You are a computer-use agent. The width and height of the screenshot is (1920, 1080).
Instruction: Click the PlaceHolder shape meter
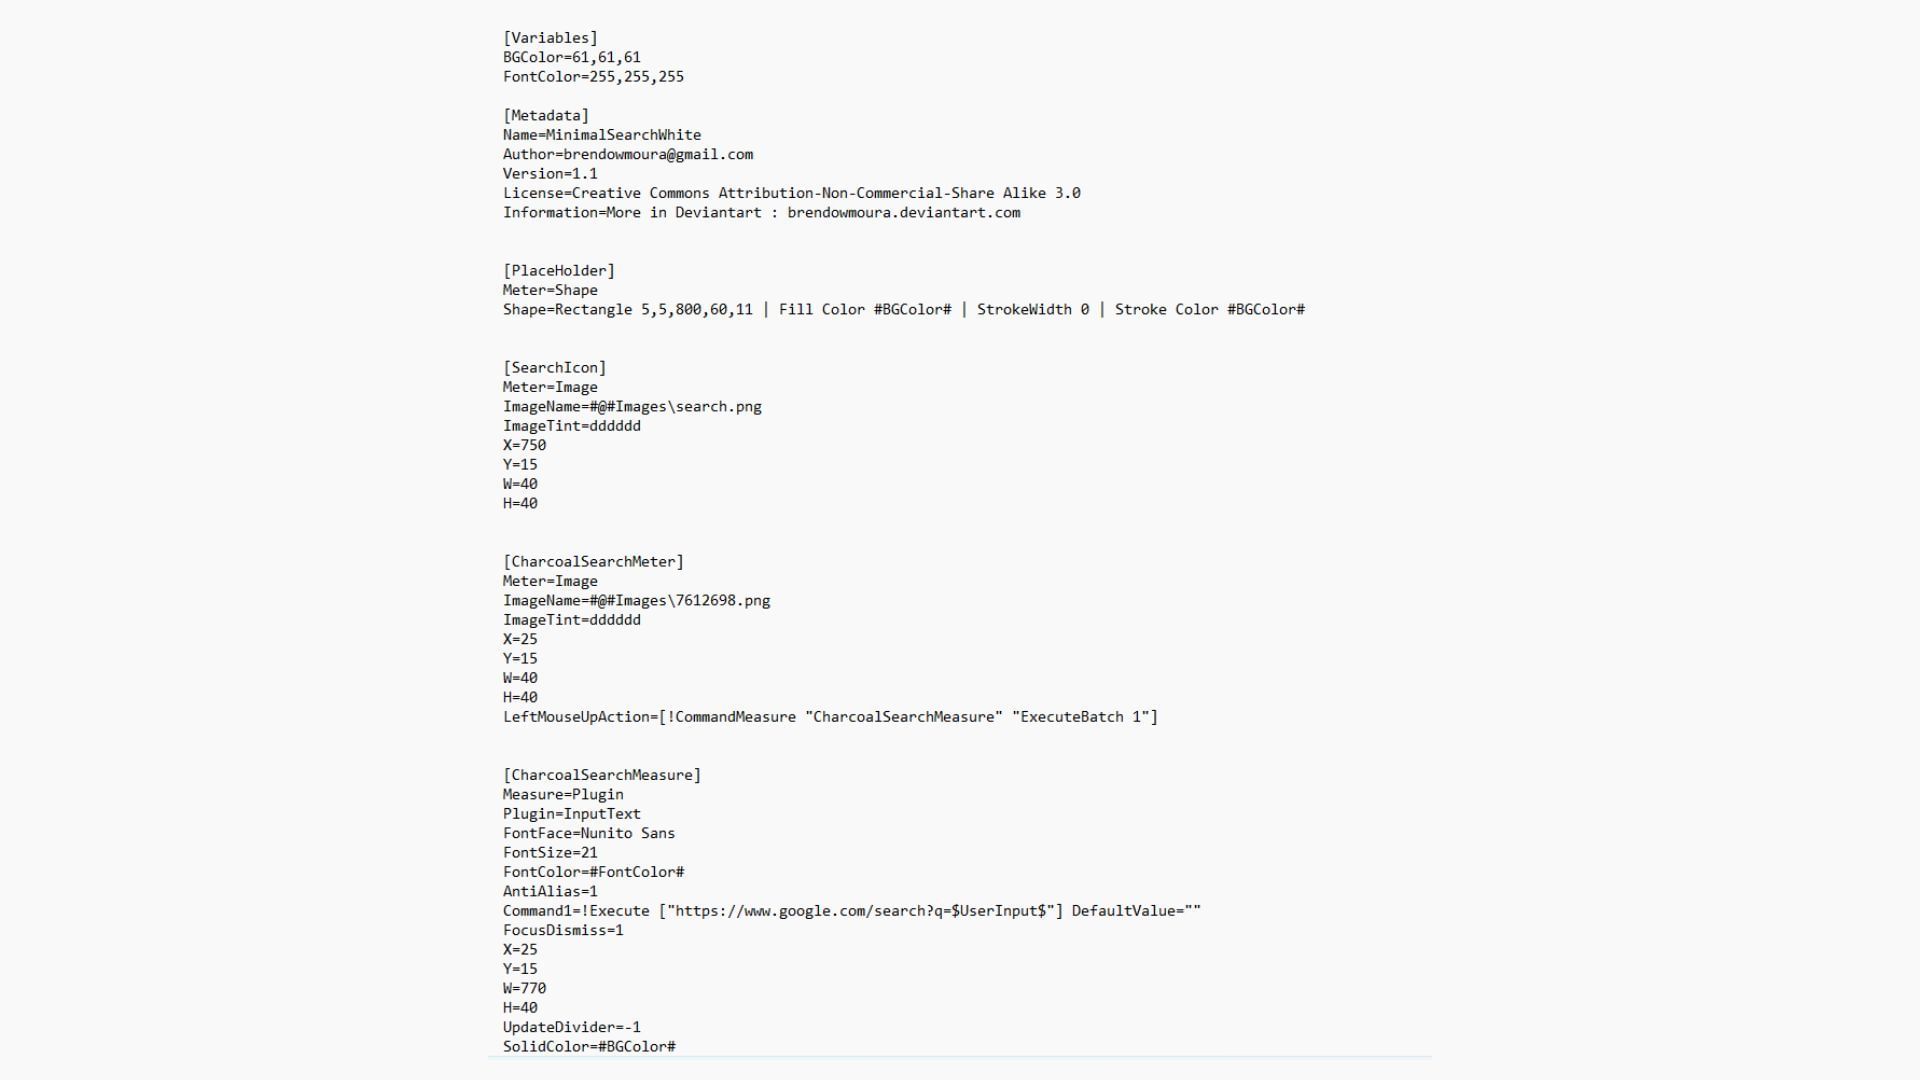tap(559, 270)
